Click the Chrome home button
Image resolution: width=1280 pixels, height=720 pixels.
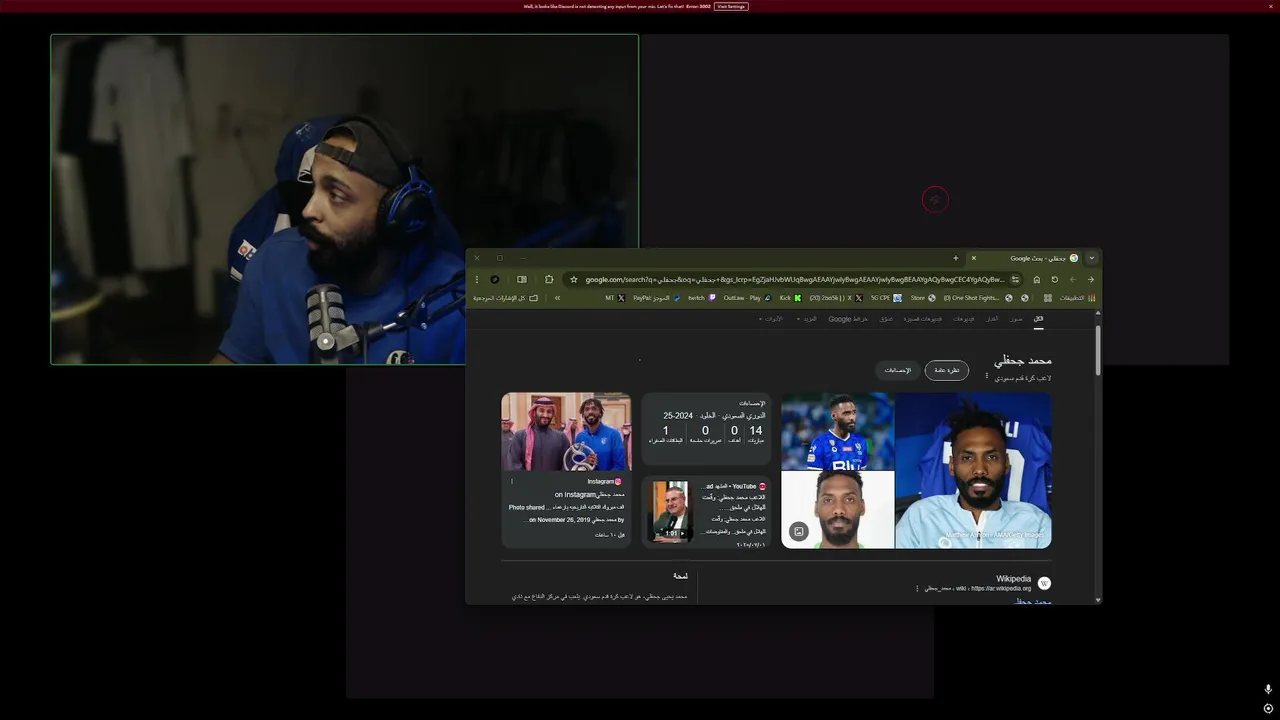coord(1036,280)
